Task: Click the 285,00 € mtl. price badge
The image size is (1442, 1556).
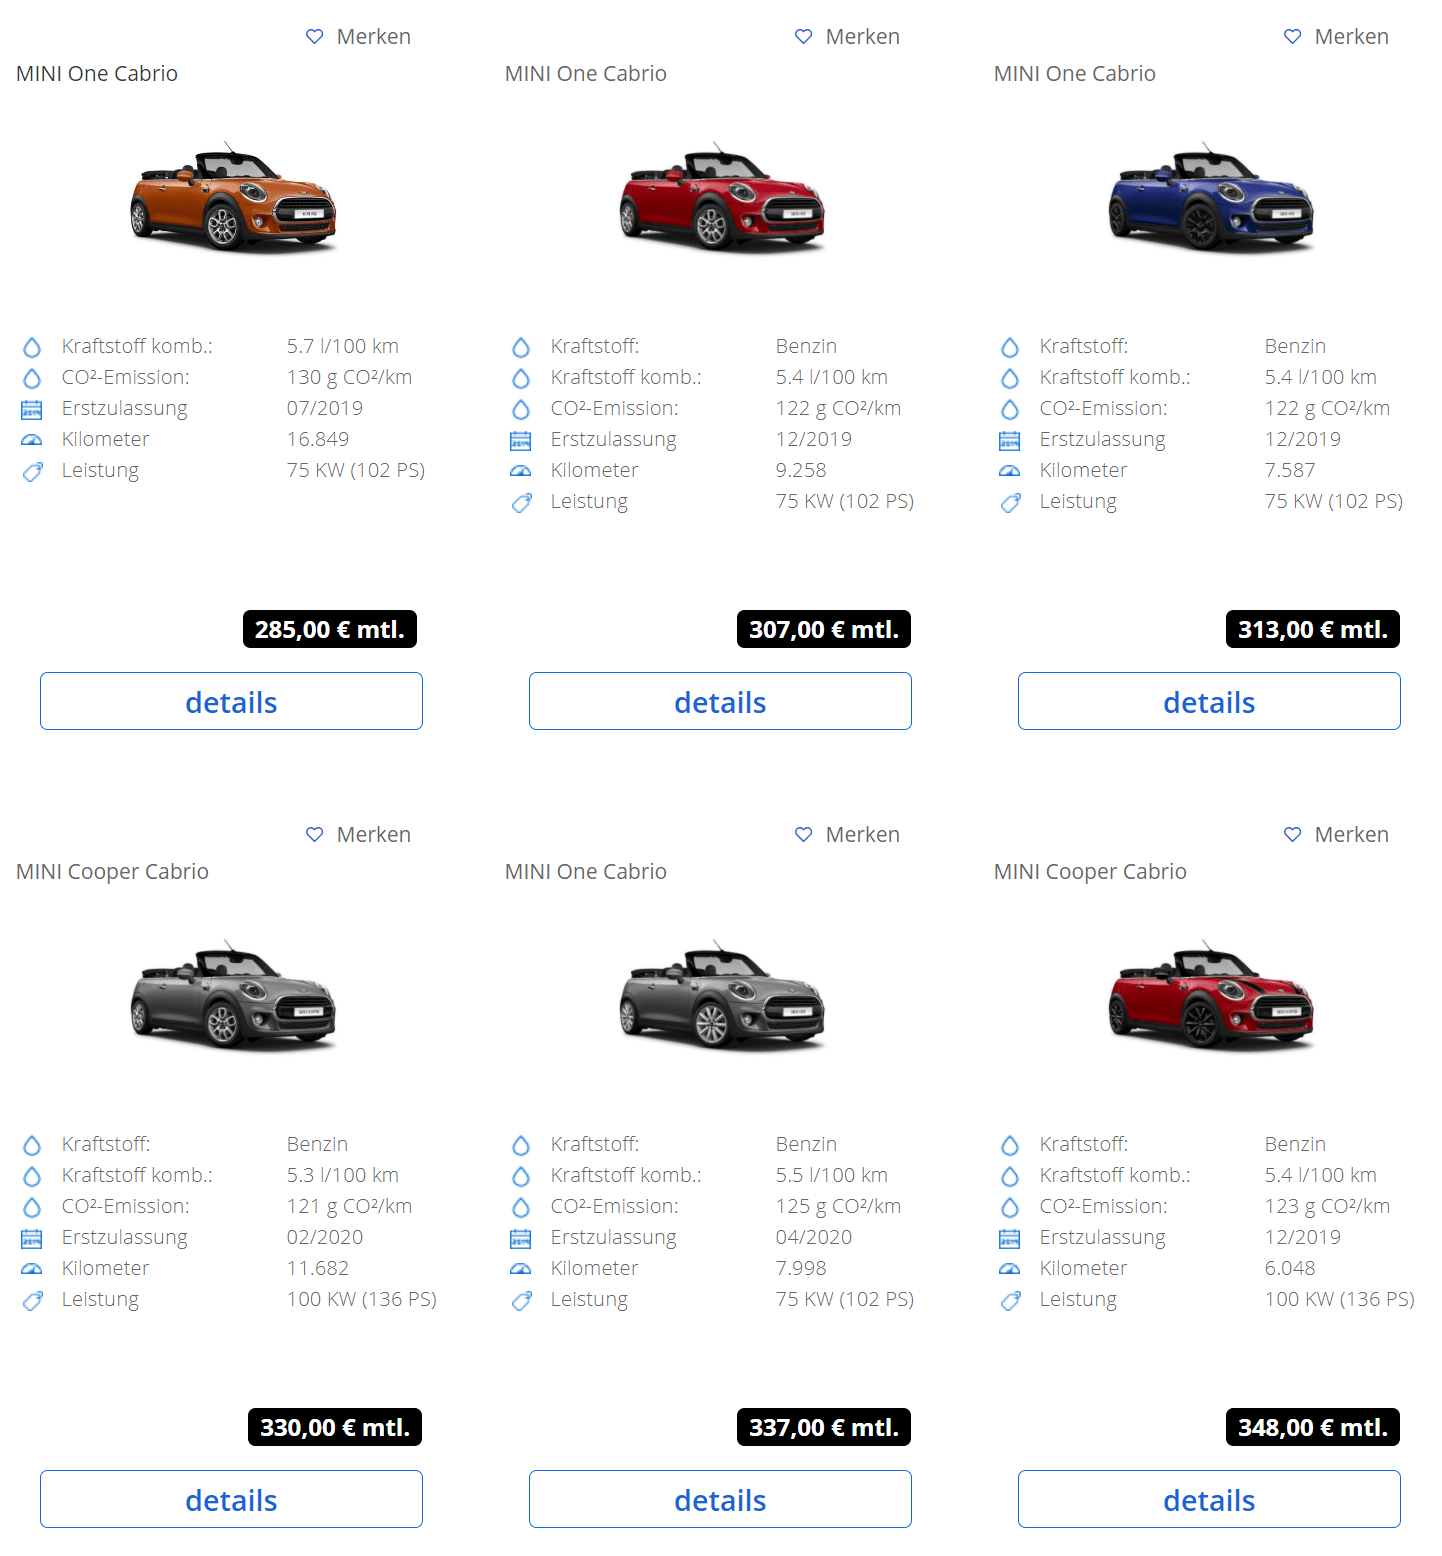Action: point(330,629)
